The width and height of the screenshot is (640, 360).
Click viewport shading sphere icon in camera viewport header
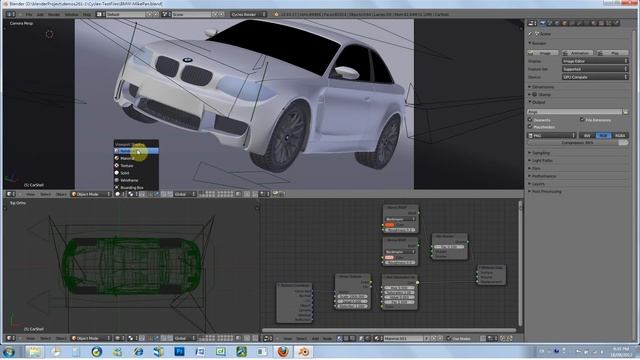click(118, 194)
